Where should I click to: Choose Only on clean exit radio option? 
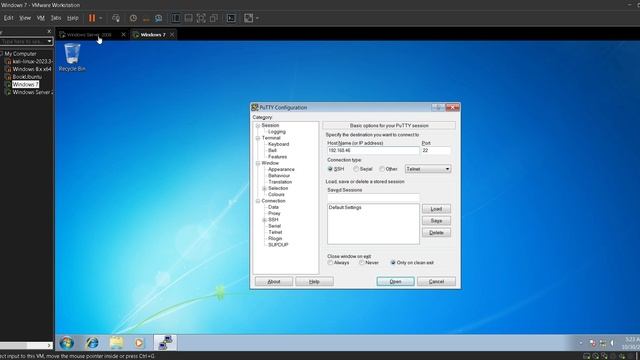[x=393, y=263]
